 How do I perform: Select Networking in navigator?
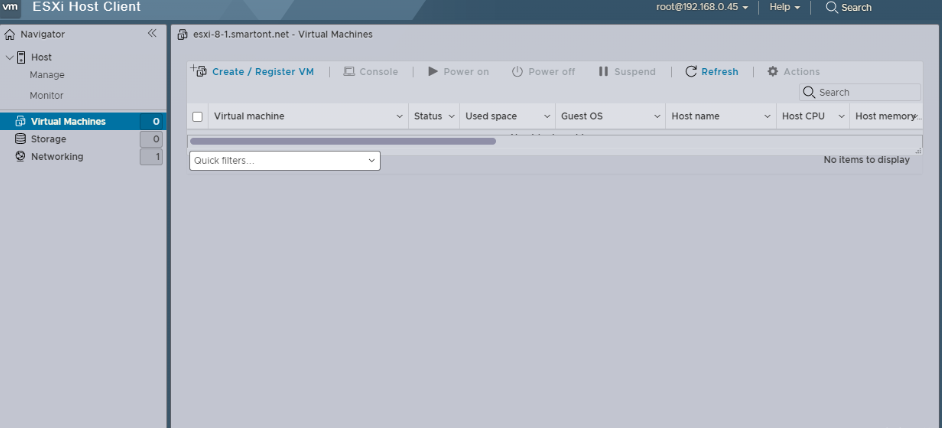click(57, 156)
